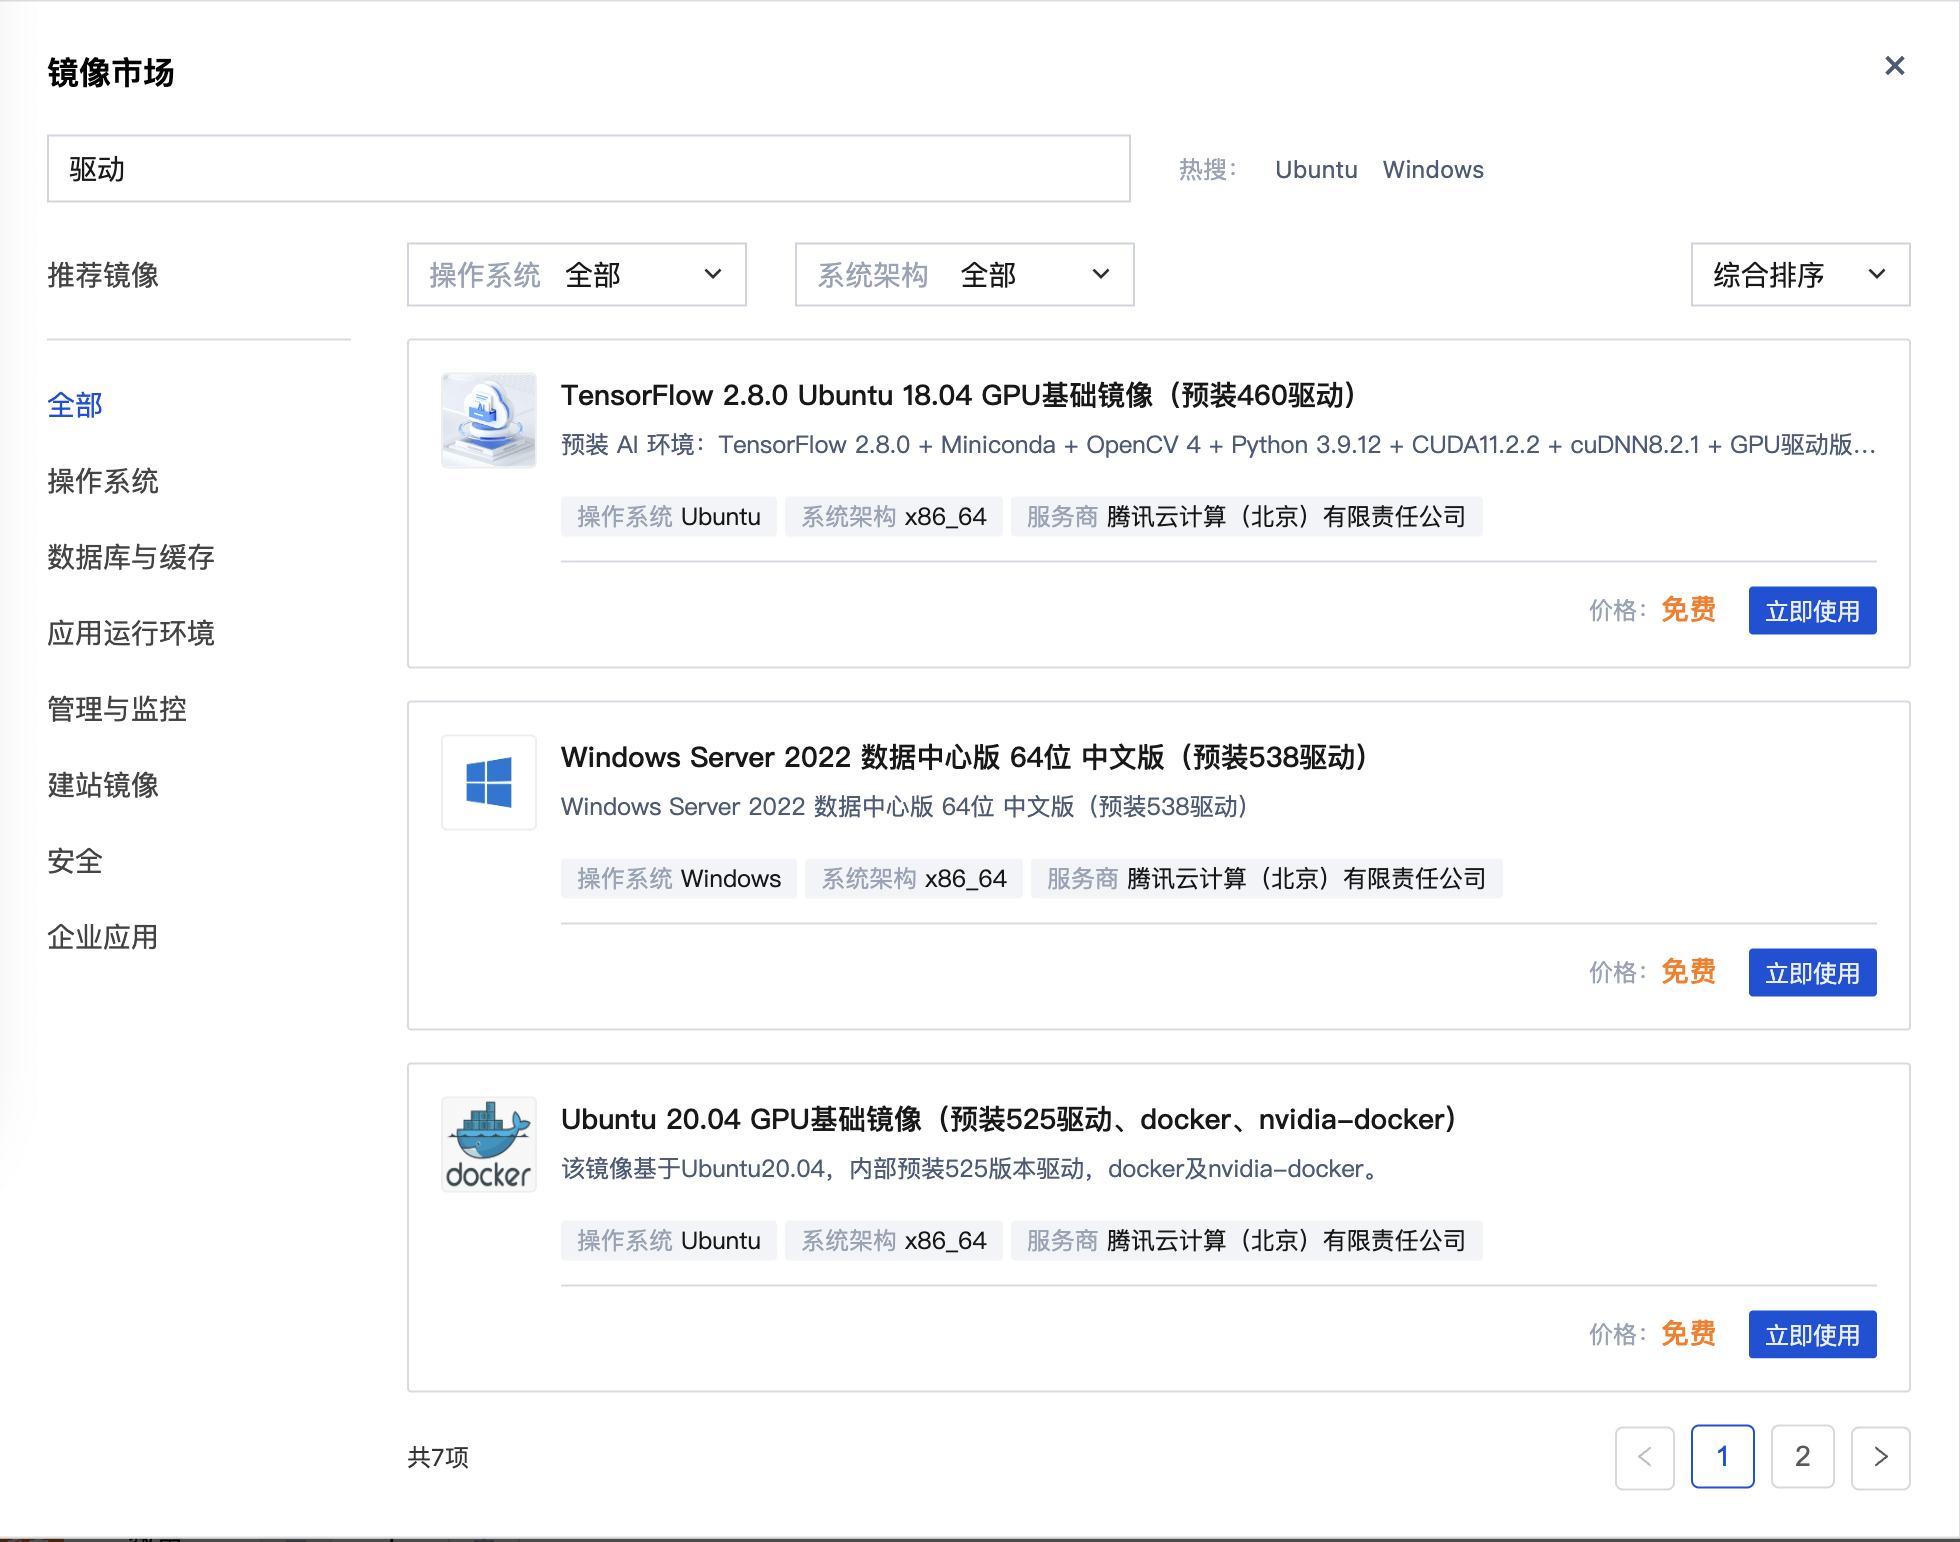Click 推荐镜像 heading
Screen dimensions: 1960x1542
[x=103, y=275]
